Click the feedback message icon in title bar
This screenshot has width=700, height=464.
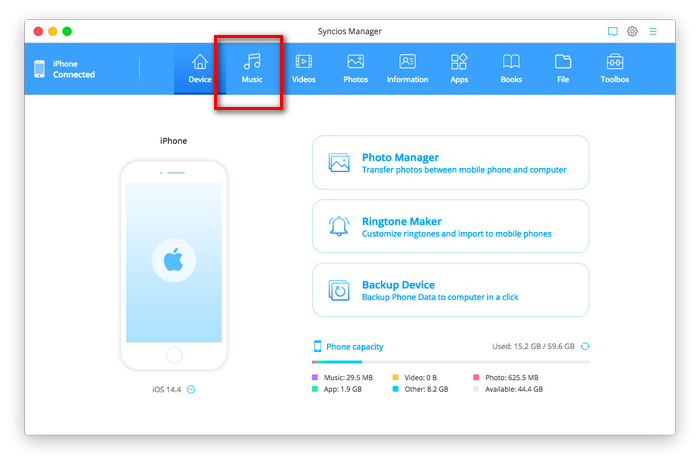click(x=612, y=31)
